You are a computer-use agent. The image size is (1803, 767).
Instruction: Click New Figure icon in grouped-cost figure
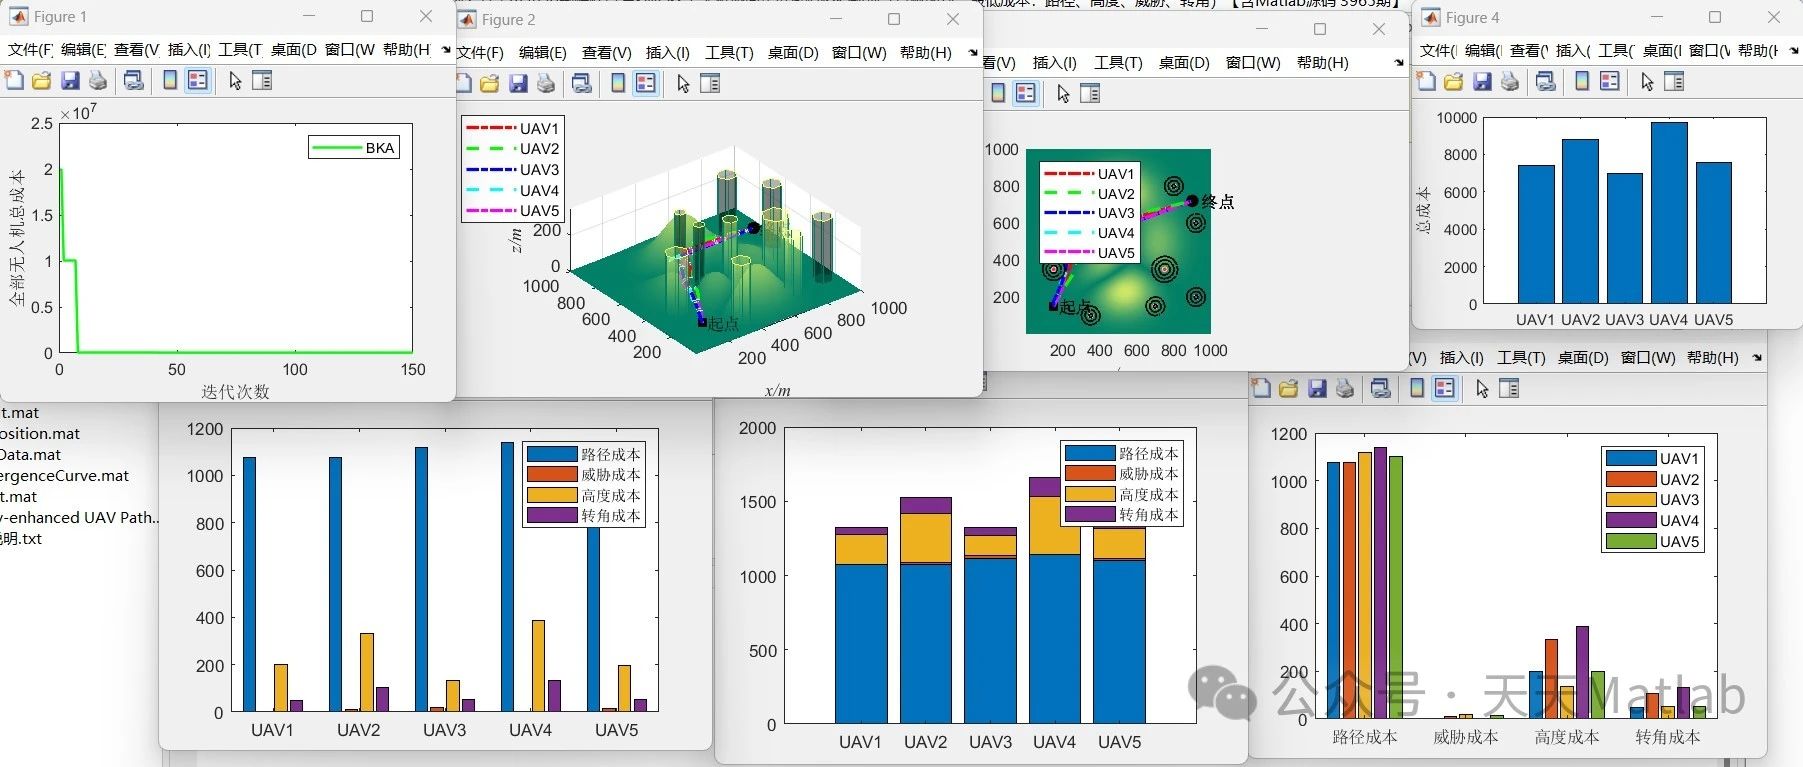click(x=1261, y=388)
